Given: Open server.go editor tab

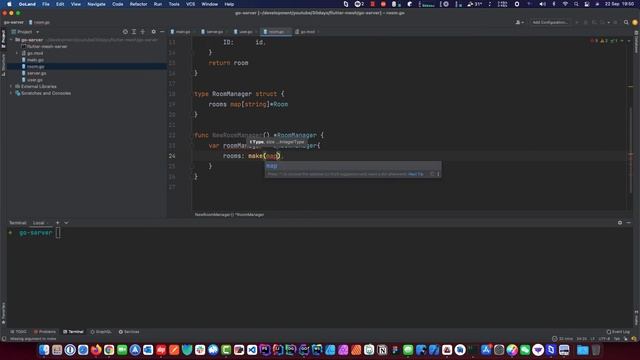Looking at the screenshot, I should [213, 32].
